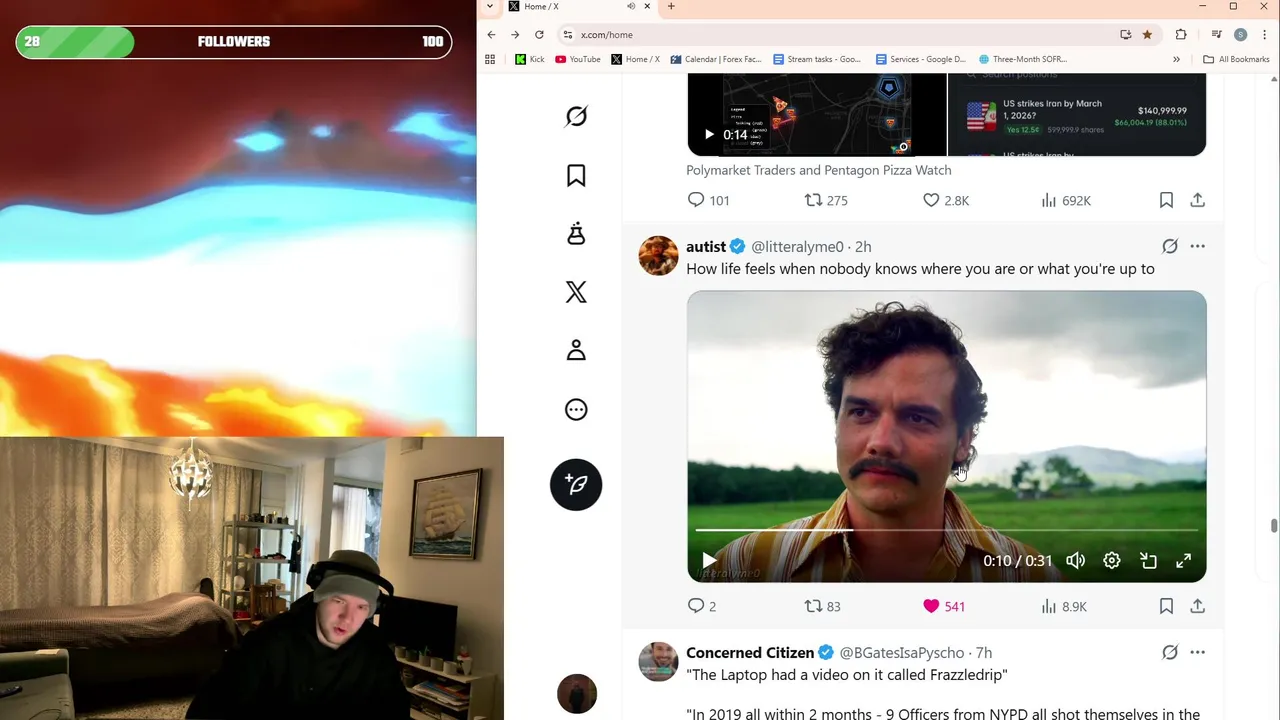The image size is (1280, 720).
Task: Open Grok actions on Concerned Citizen's post
Action: coord(1169,652)
